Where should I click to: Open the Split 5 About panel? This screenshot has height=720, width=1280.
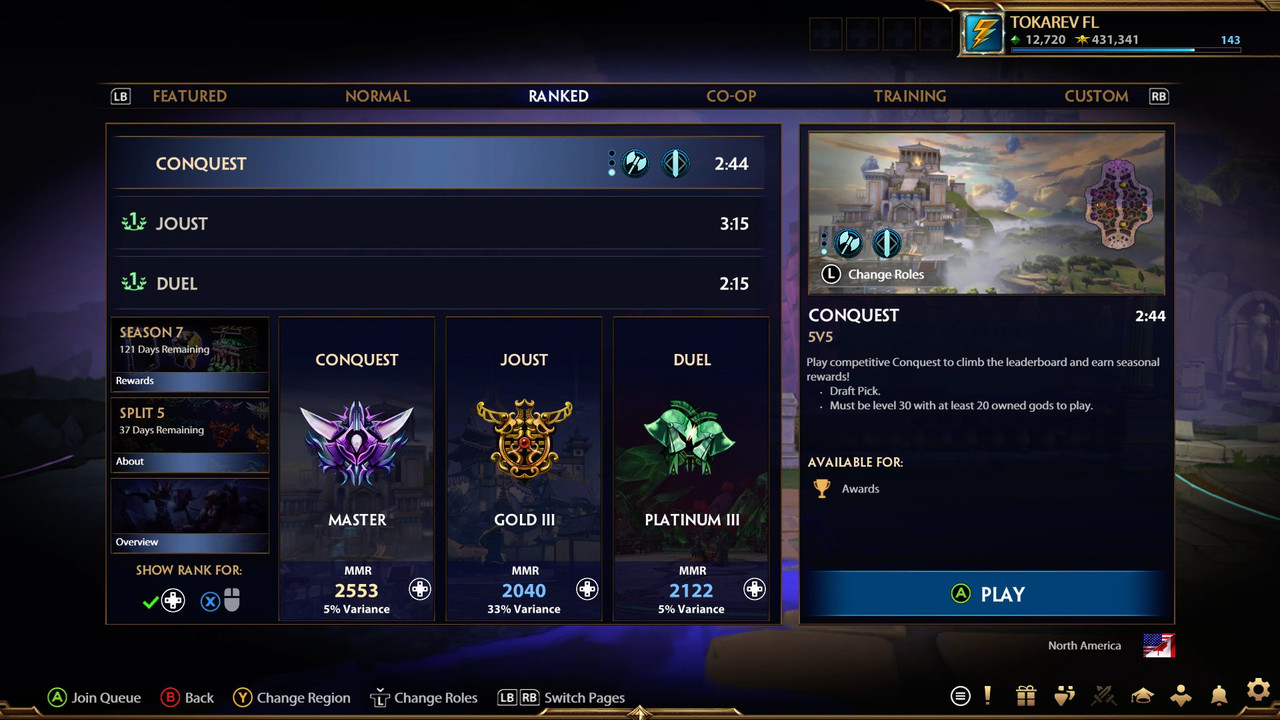tap(189, 435)
